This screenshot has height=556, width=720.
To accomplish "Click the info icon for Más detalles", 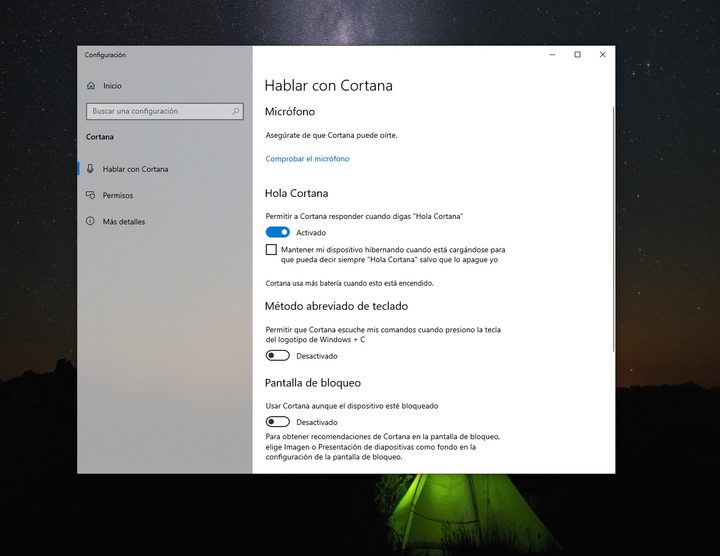I will point(90,221).
